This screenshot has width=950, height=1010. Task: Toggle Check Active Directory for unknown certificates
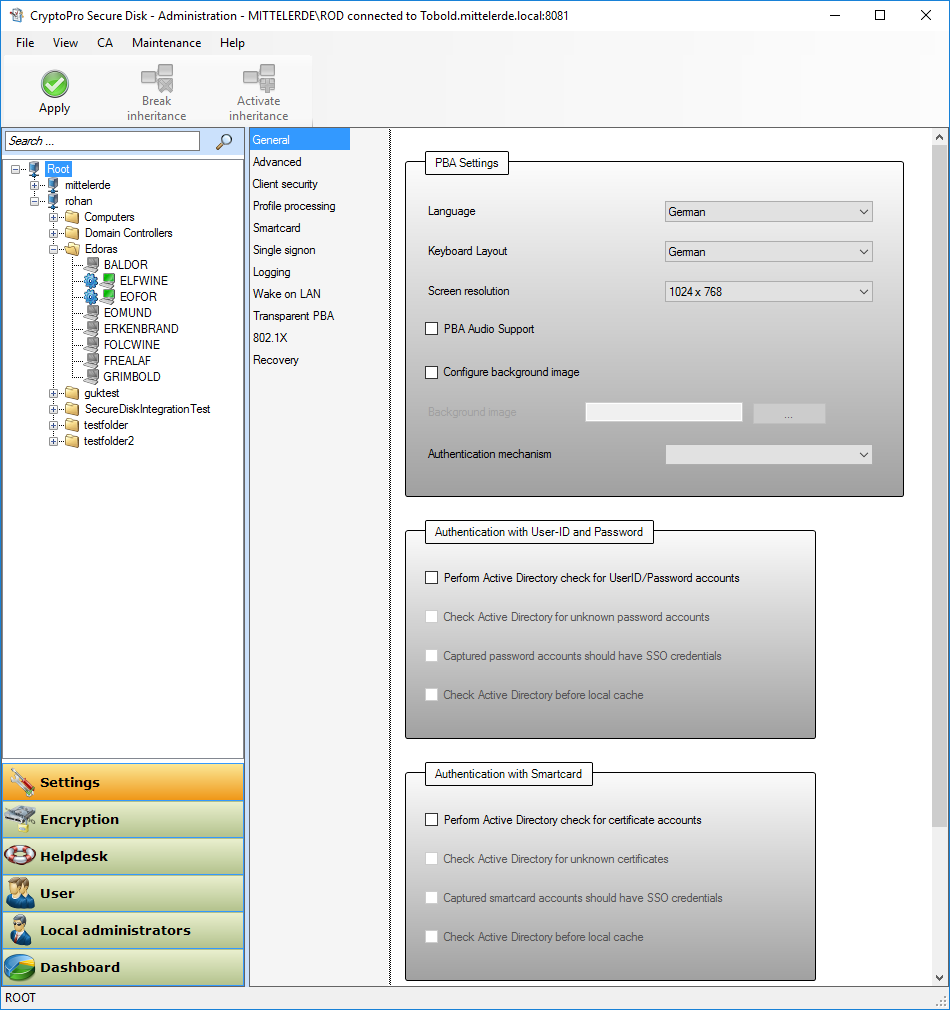click(432, 859)
